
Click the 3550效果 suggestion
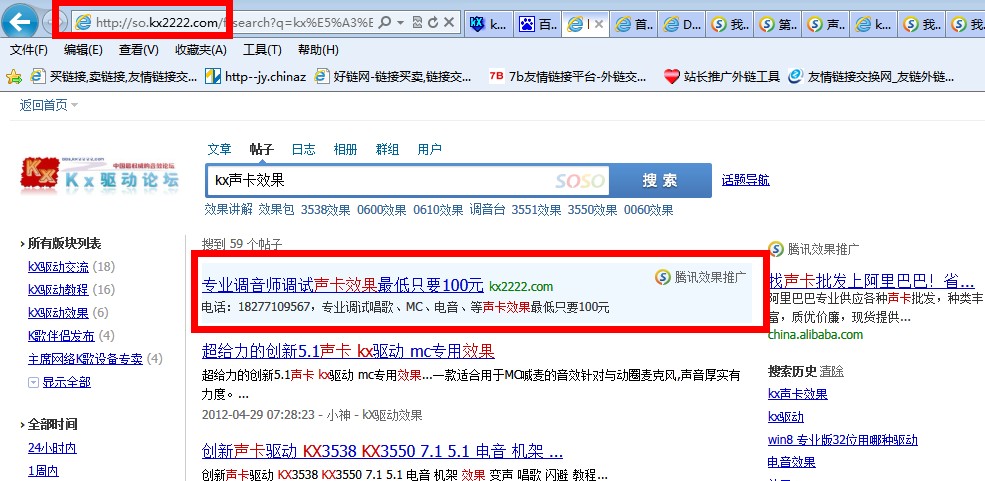pyautogui.click(x=592, y=210)
